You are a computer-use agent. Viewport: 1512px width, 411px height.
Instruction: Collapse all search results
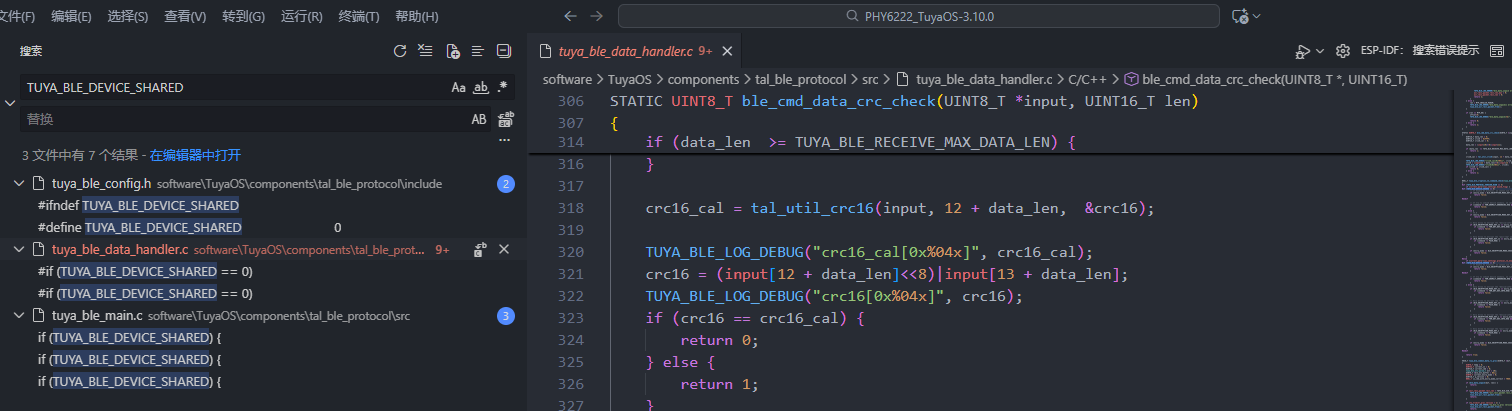click(504, 51)
